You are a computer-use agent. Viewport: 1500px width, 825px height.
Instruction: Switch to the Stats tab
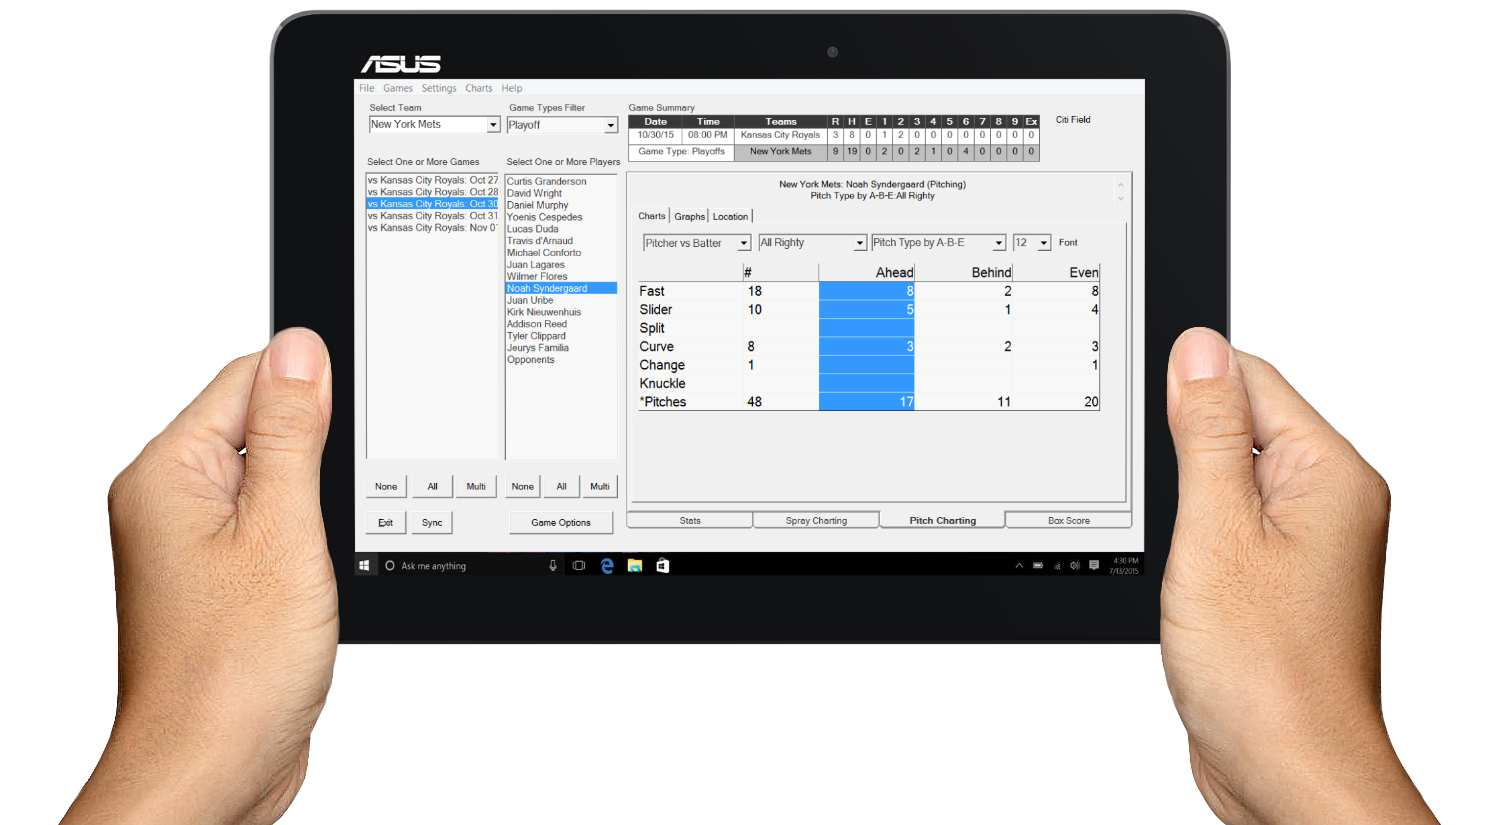[x=690, y=520]
